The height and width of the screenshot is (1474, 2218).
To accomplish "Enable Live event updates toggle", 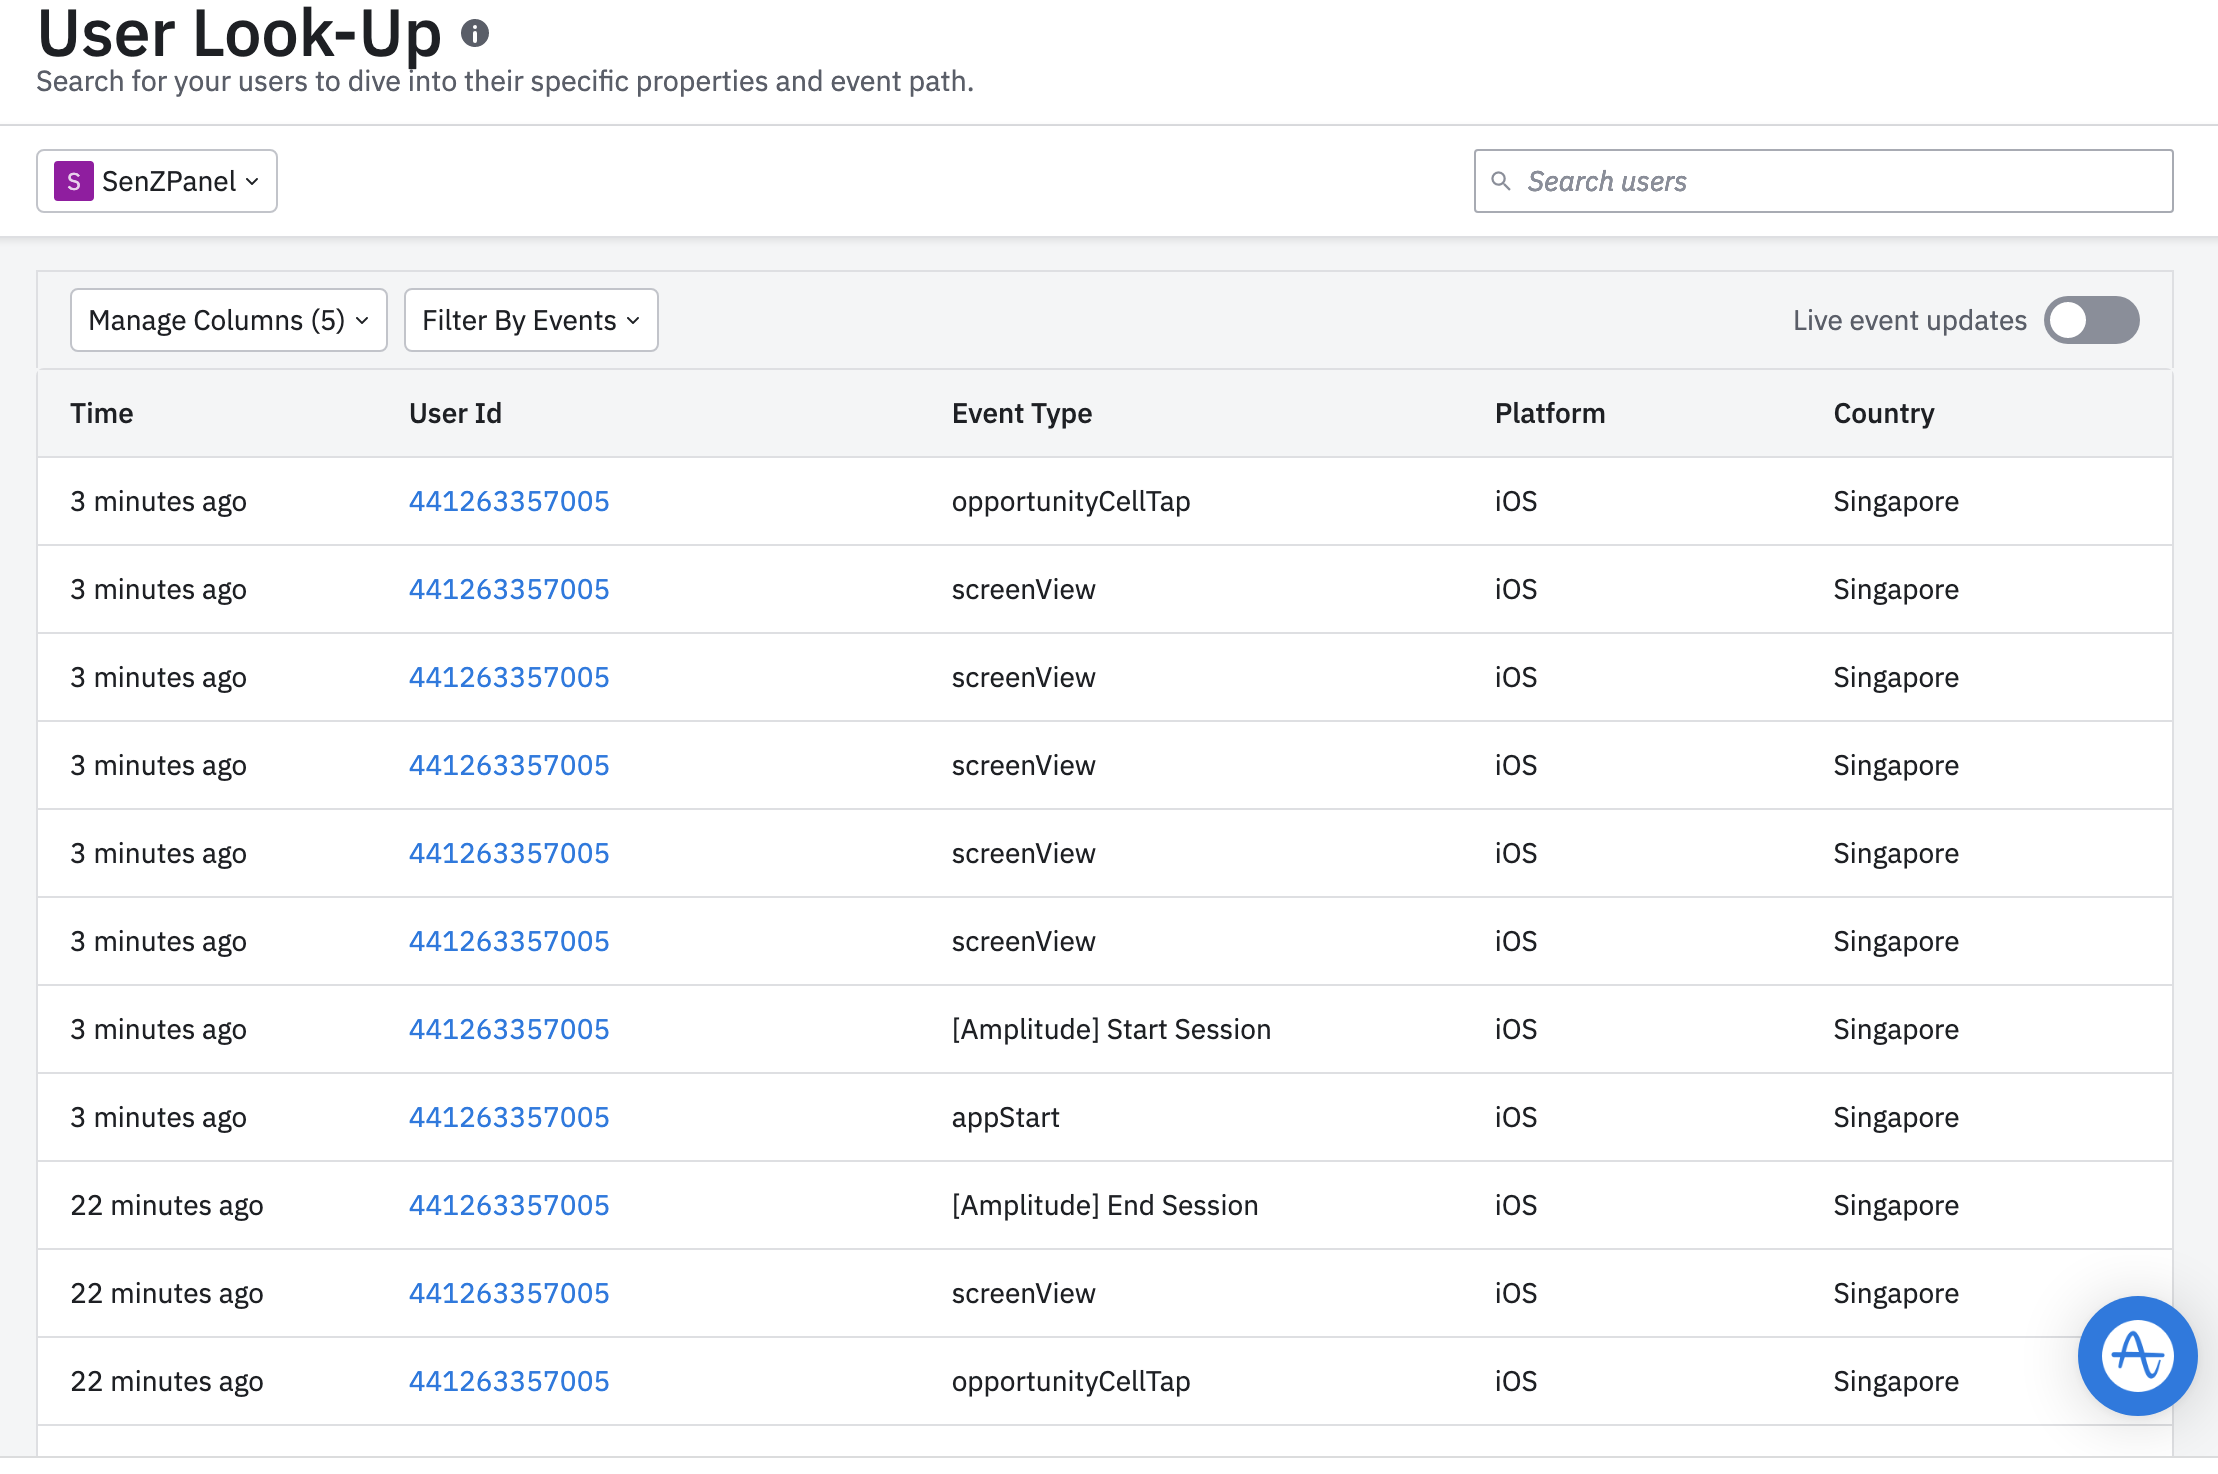I will (x=2090, y=320).
